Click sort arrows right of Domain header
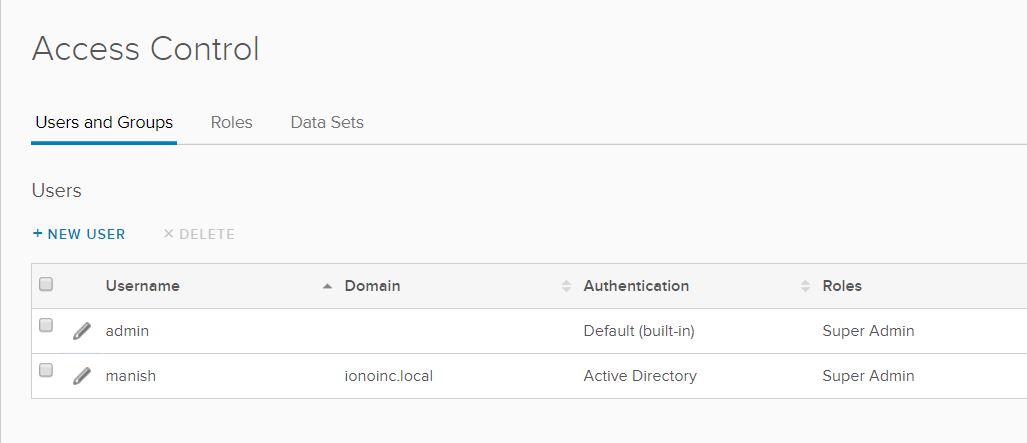The width and height of the screenshot is (1027, 443). (567, 286)
